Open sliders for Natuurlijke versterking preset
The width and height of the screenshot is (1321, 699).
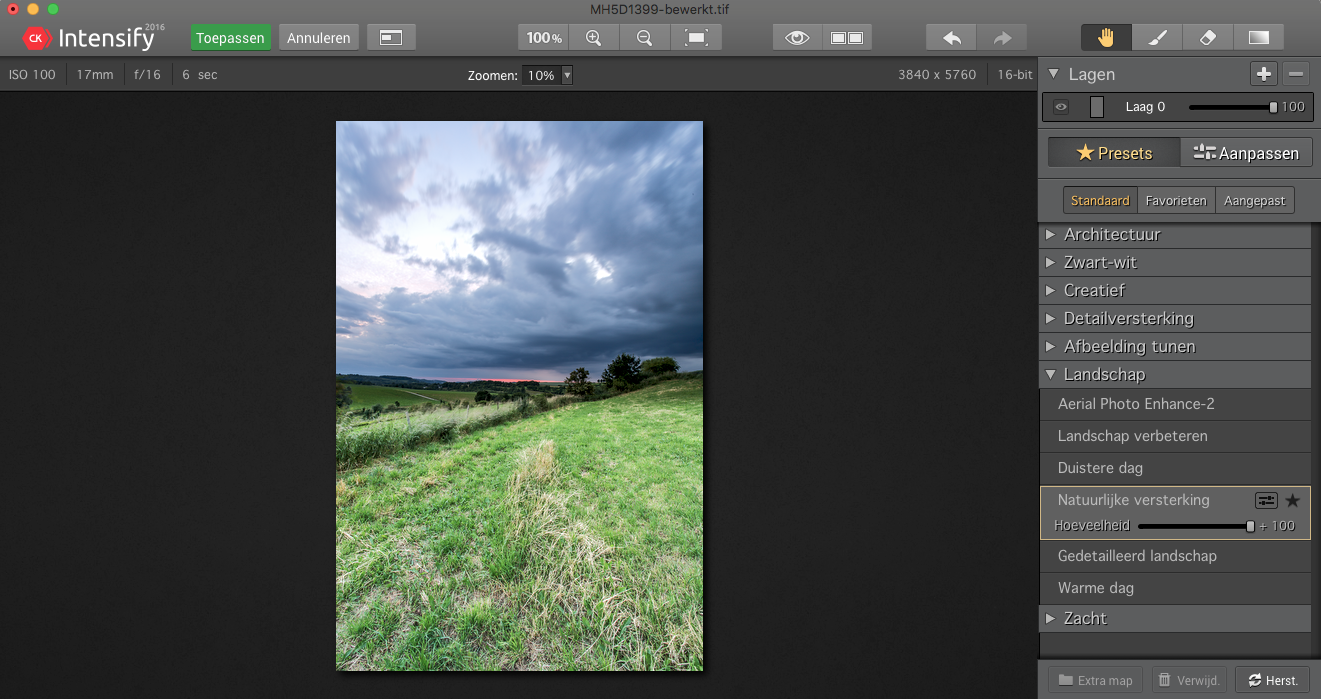[x=1266, y=501]
